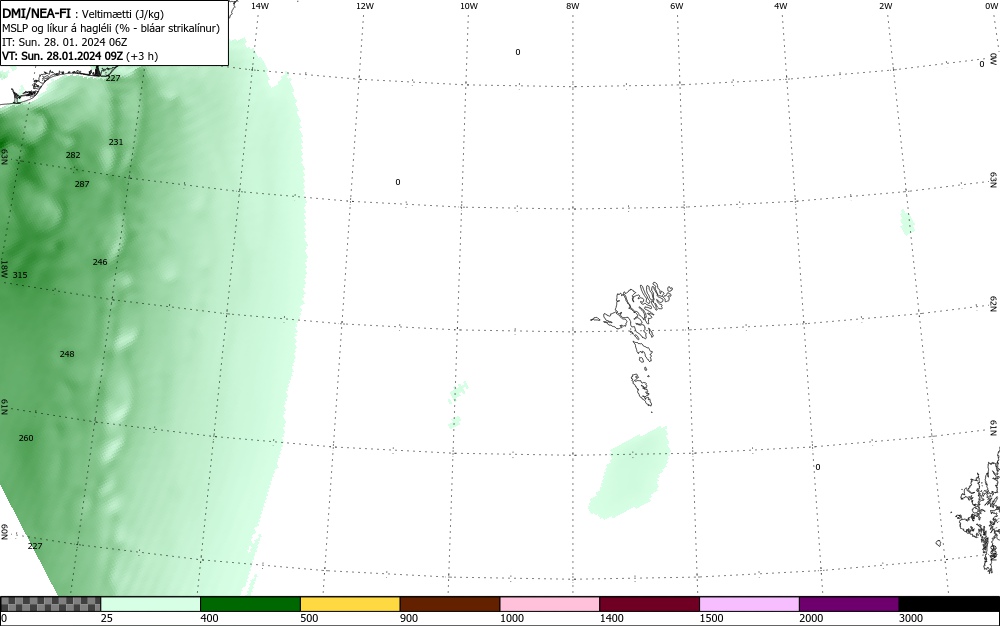Click the '25' label on the legend scale
The image size is (1000, 626).
click(x=107, y=618)
